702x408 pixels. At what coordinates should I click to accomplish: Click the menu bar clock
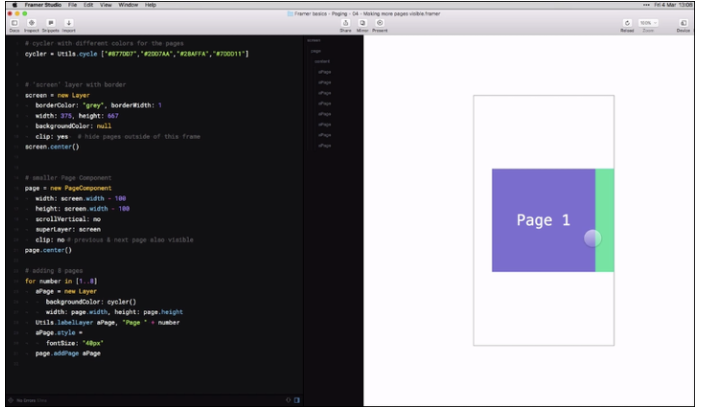click(673, 5)
